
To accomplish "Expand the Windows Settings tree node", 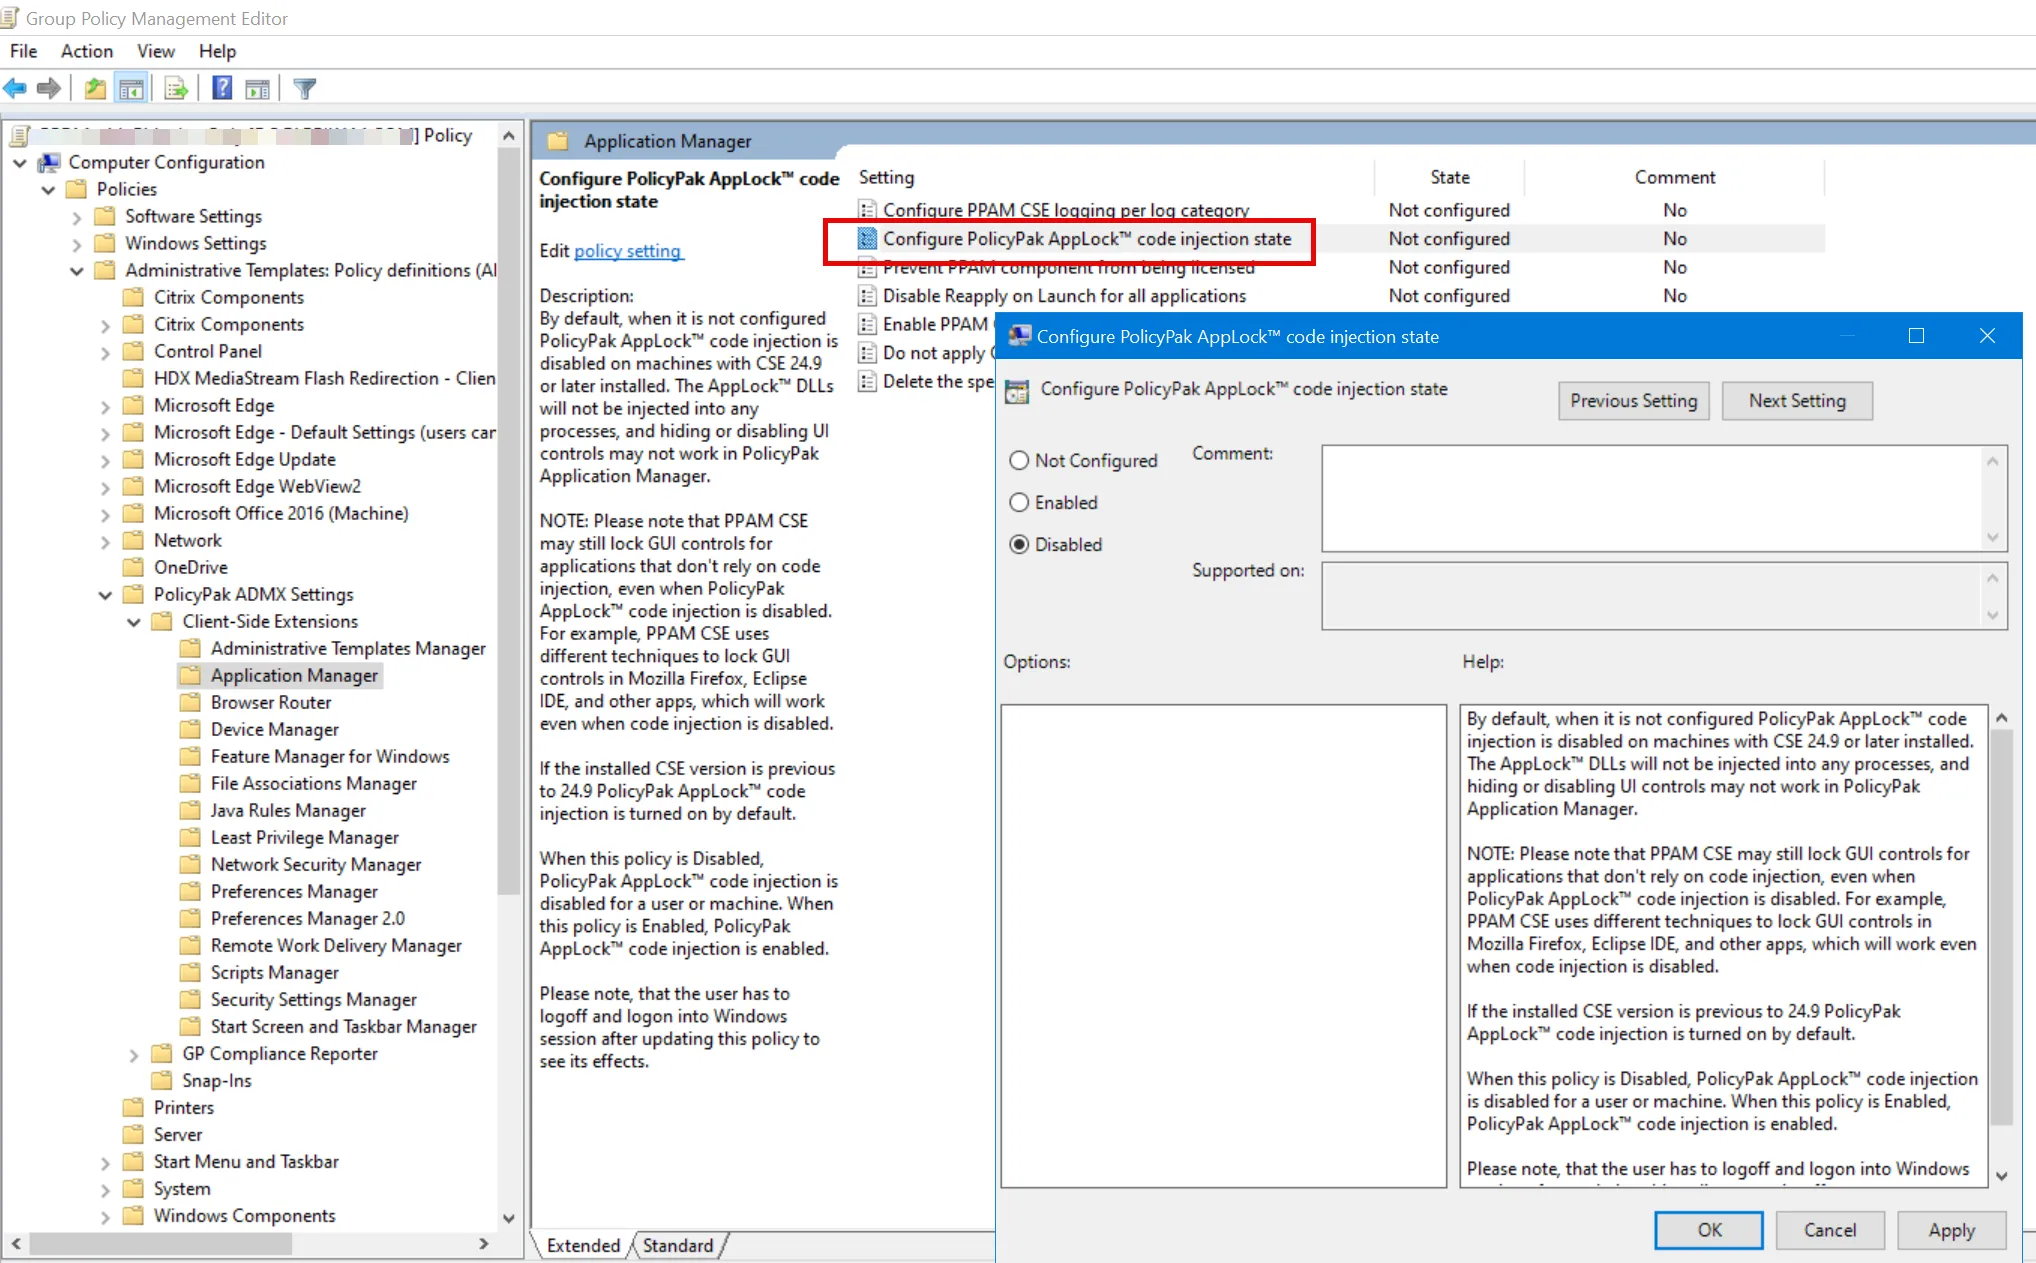I will [x=77, y=244].
